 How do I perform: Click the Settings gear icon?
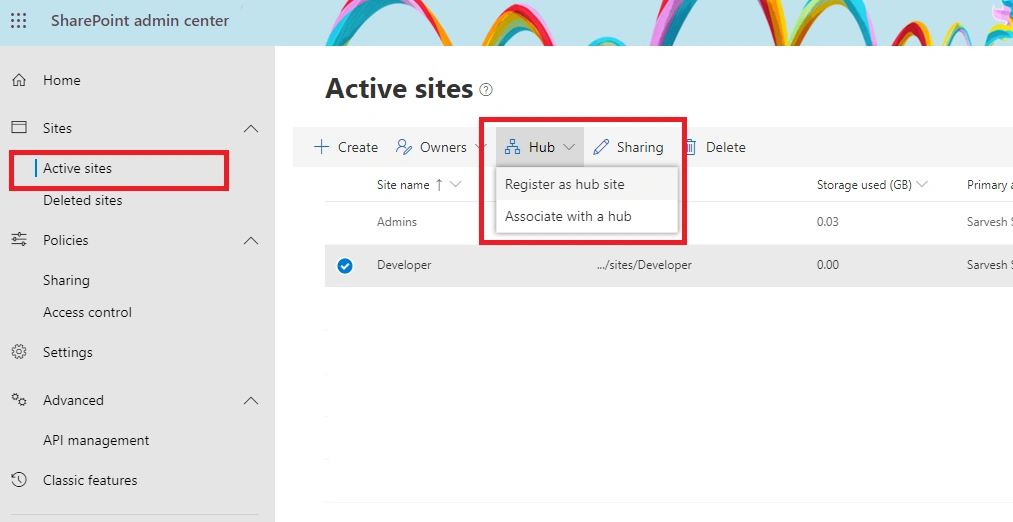(19, 352)
